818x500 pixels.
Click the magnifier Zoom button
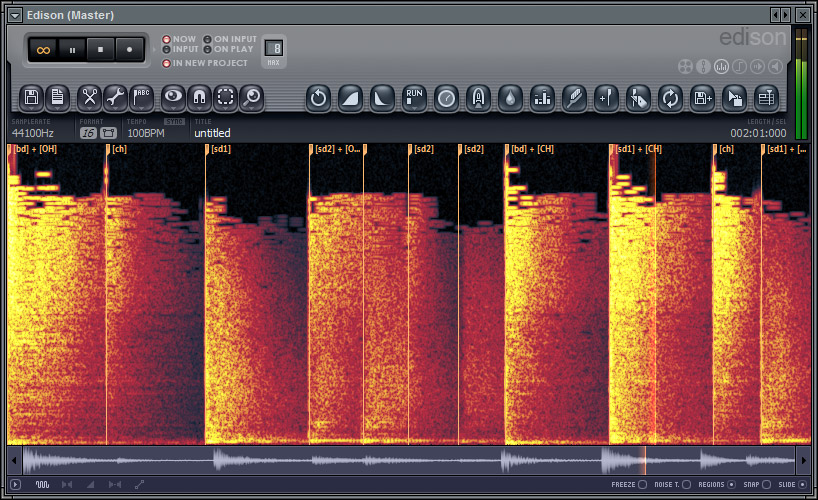pyautogui.click(x=252, y=97)
